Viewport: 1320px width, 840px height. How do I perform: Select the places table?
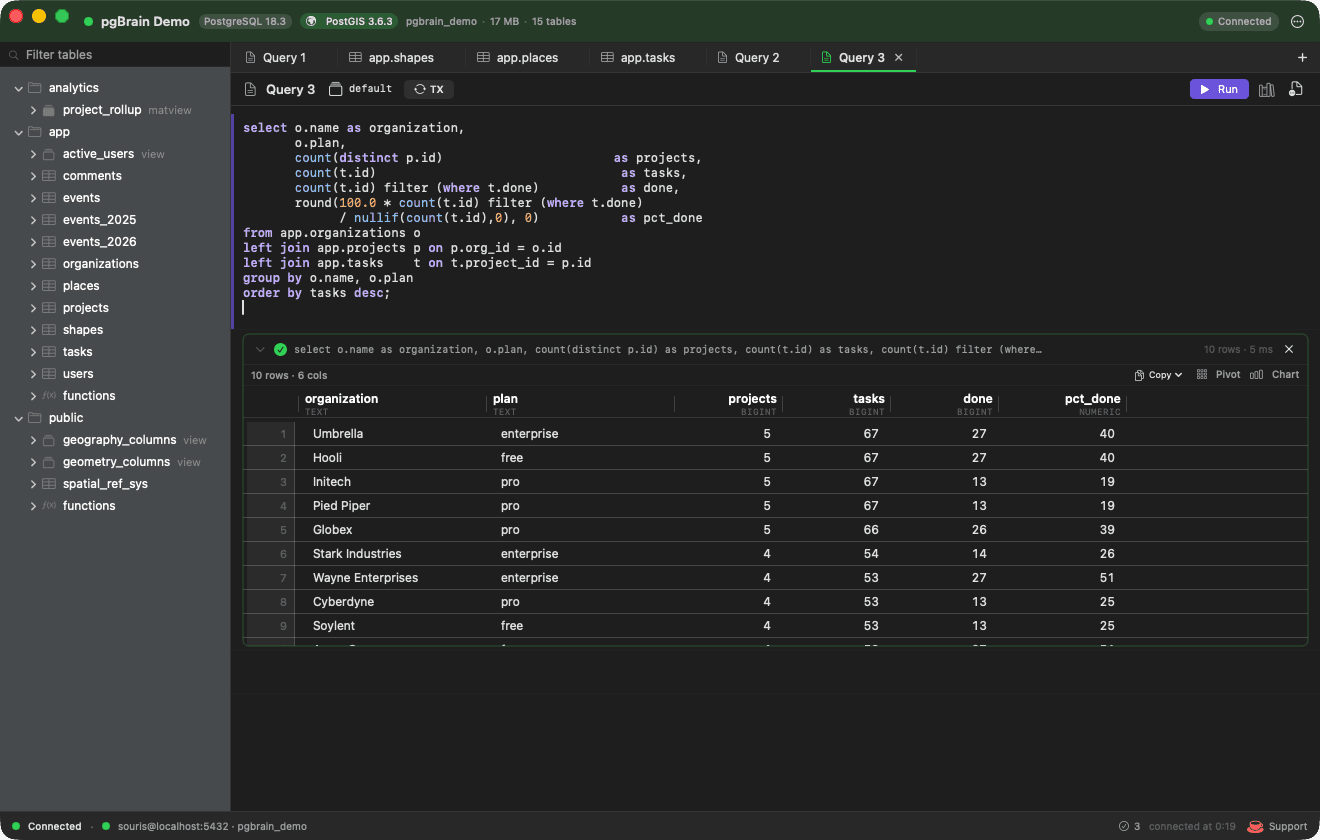81,286
